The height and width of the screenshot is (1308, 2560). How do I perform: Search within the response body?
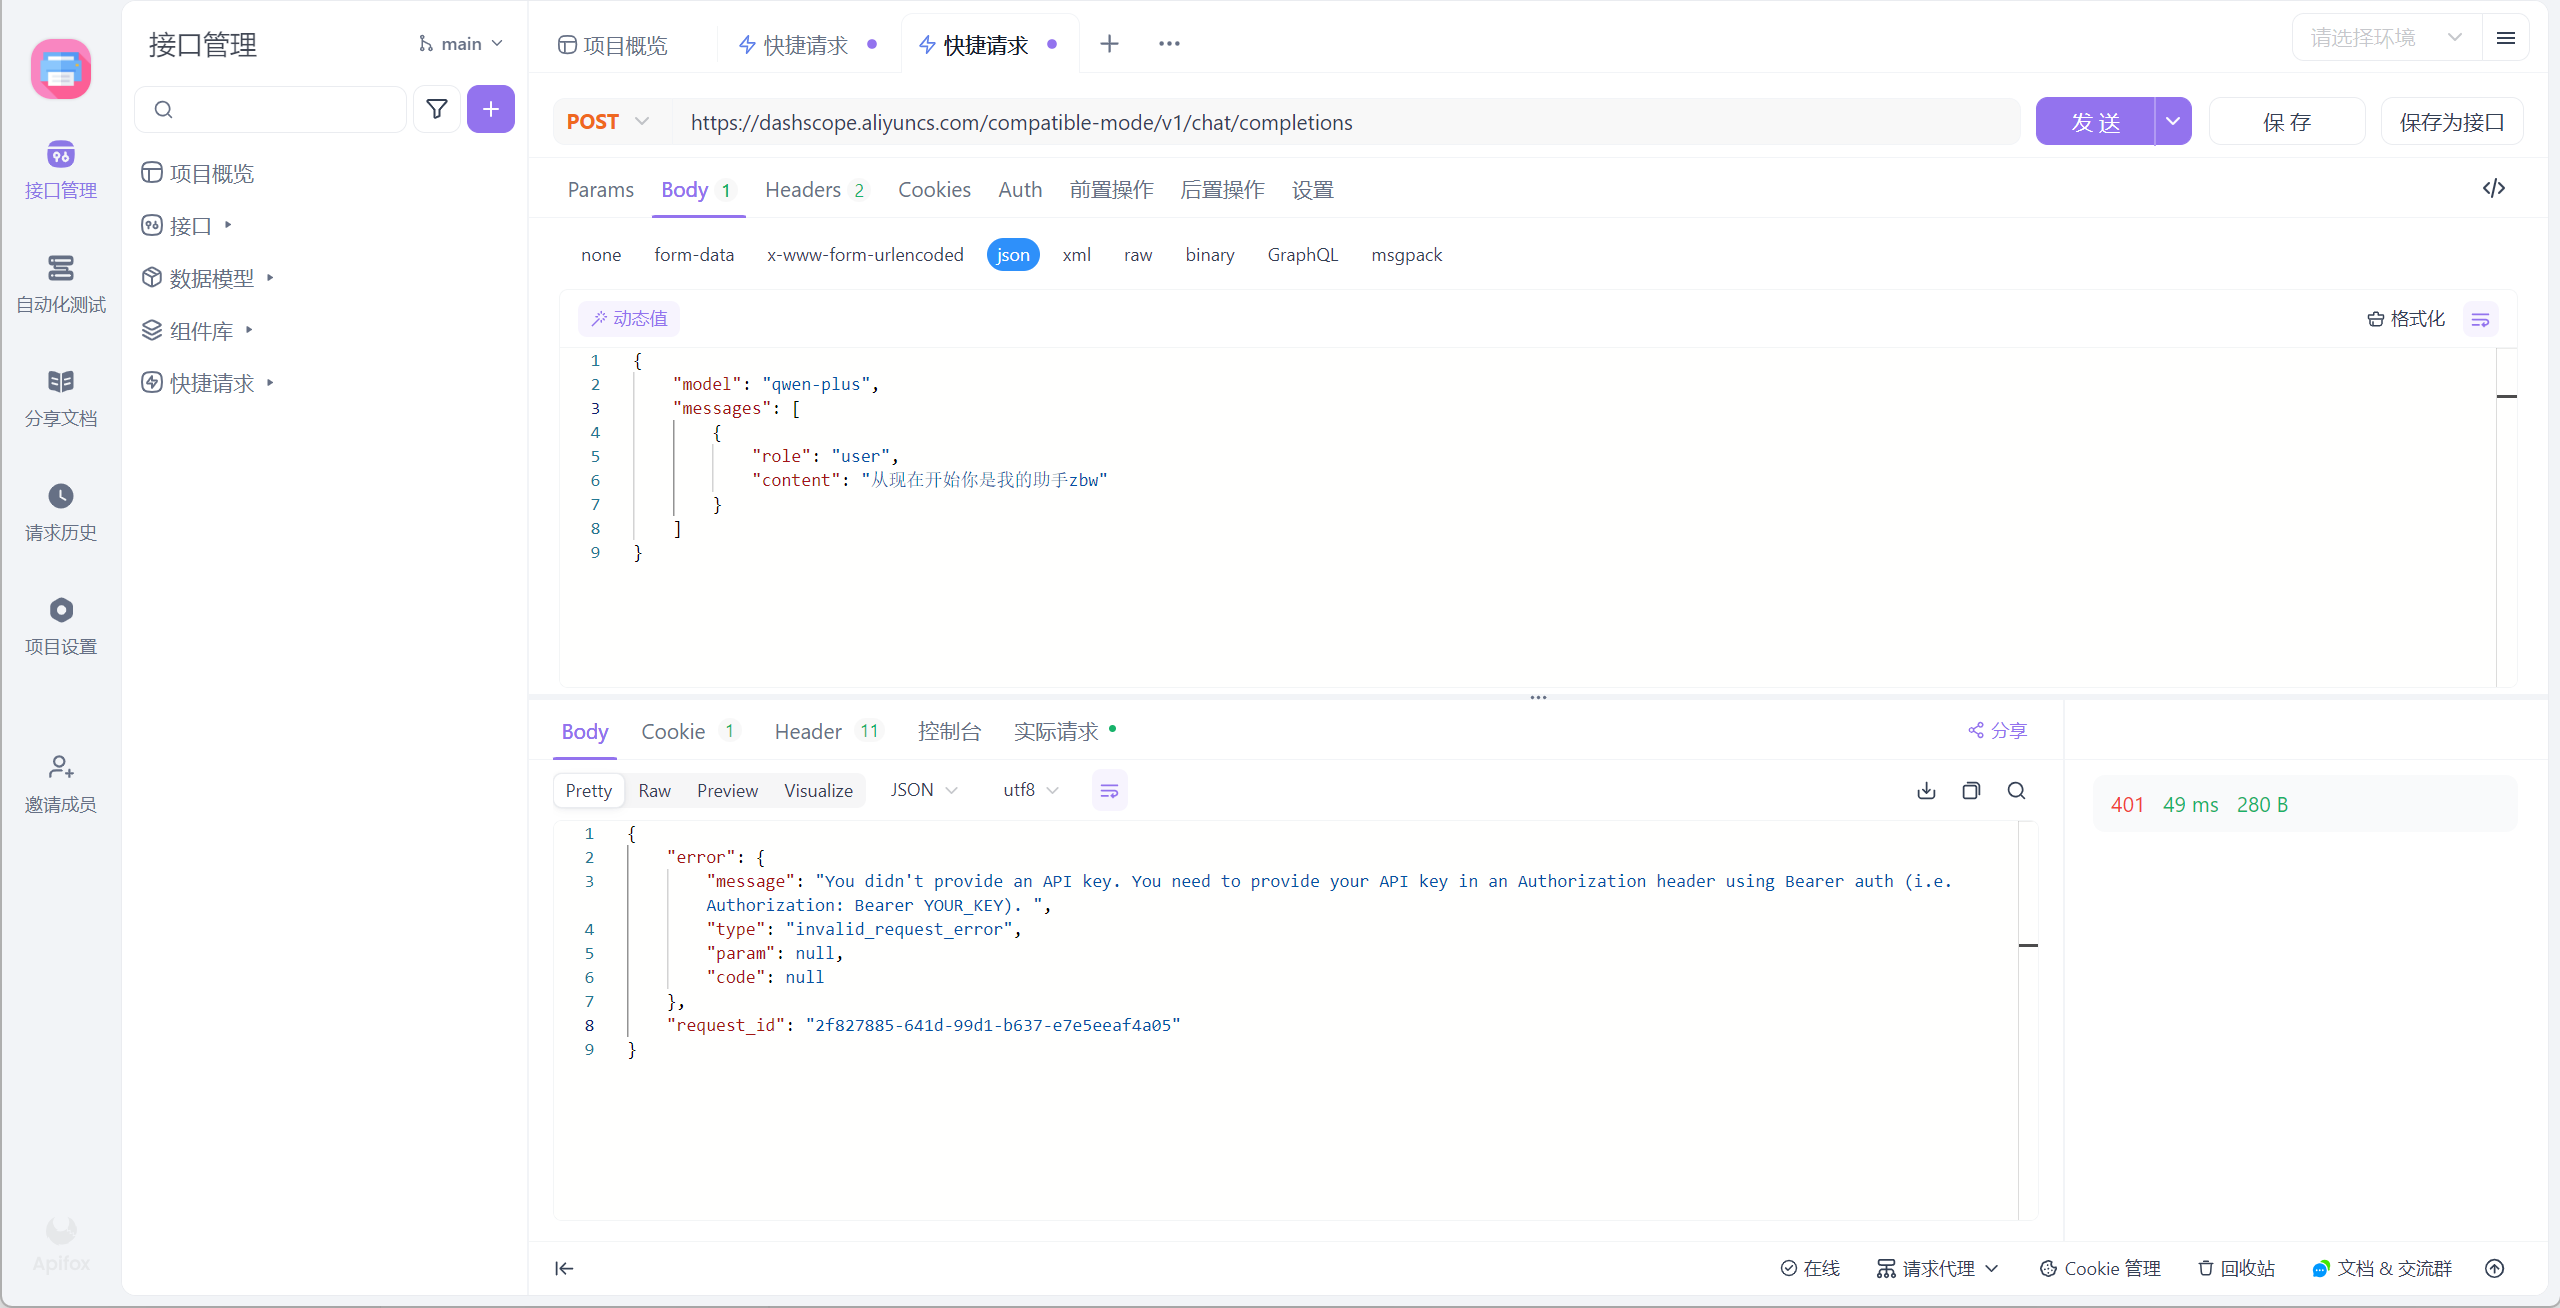tap(2016, 791)
